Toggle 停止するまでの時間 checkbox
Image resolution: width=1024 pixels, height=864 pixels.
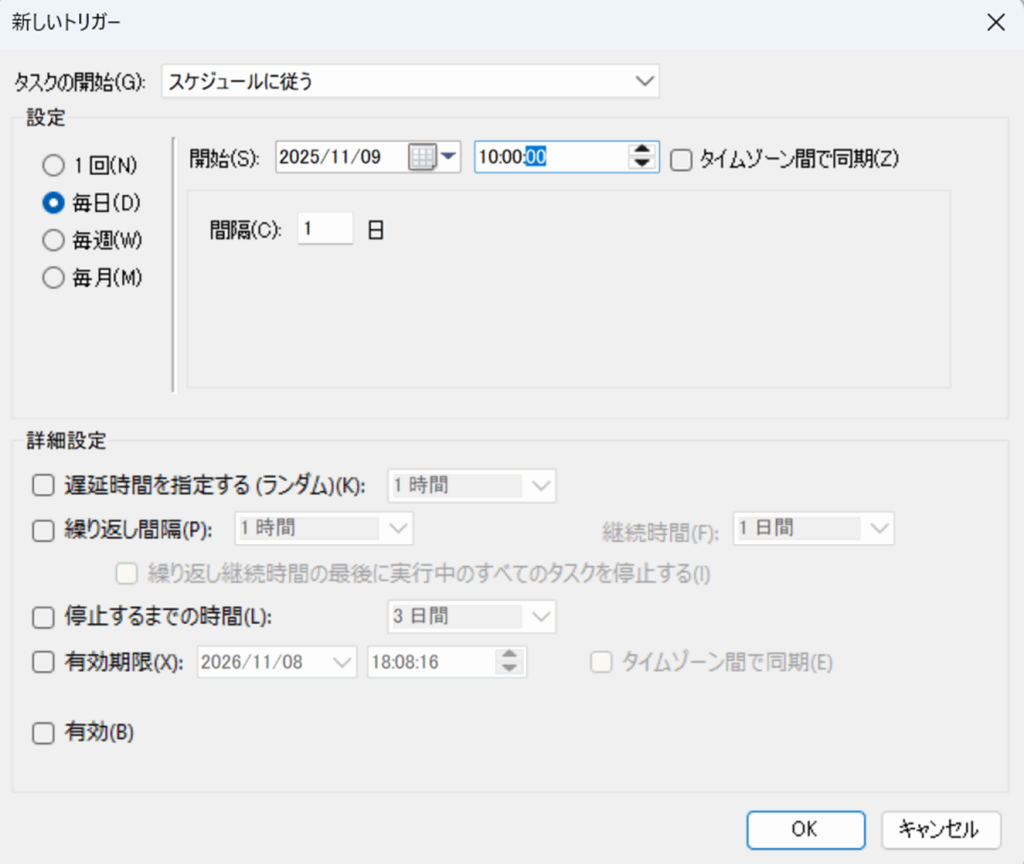coord(43,618)
